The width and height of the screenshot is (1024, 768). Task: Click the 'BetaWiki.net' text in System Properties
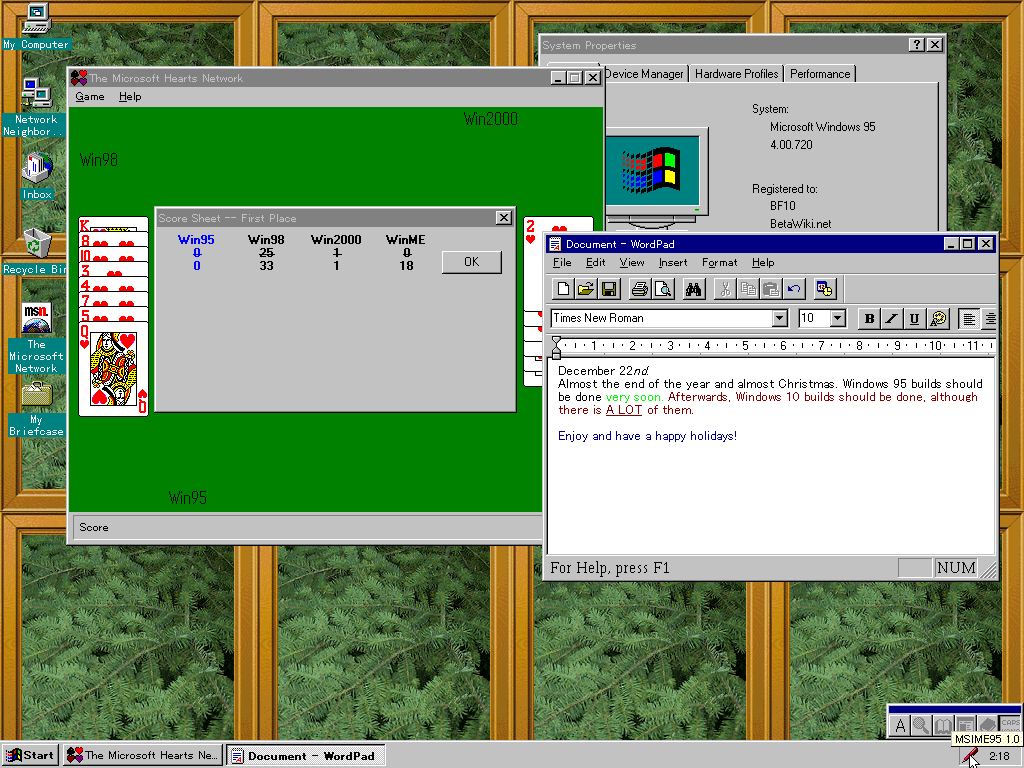pyautogui.click(x=801, y=224)
